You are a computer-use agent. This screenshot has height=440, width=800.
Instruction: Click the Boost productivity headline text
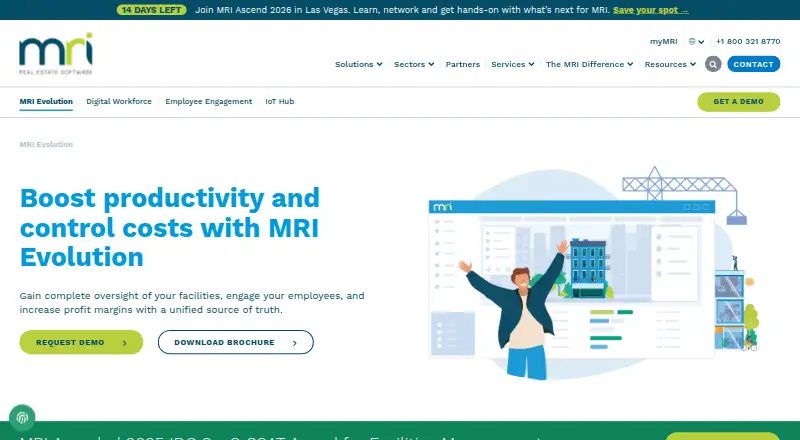(x=169, y=227)
